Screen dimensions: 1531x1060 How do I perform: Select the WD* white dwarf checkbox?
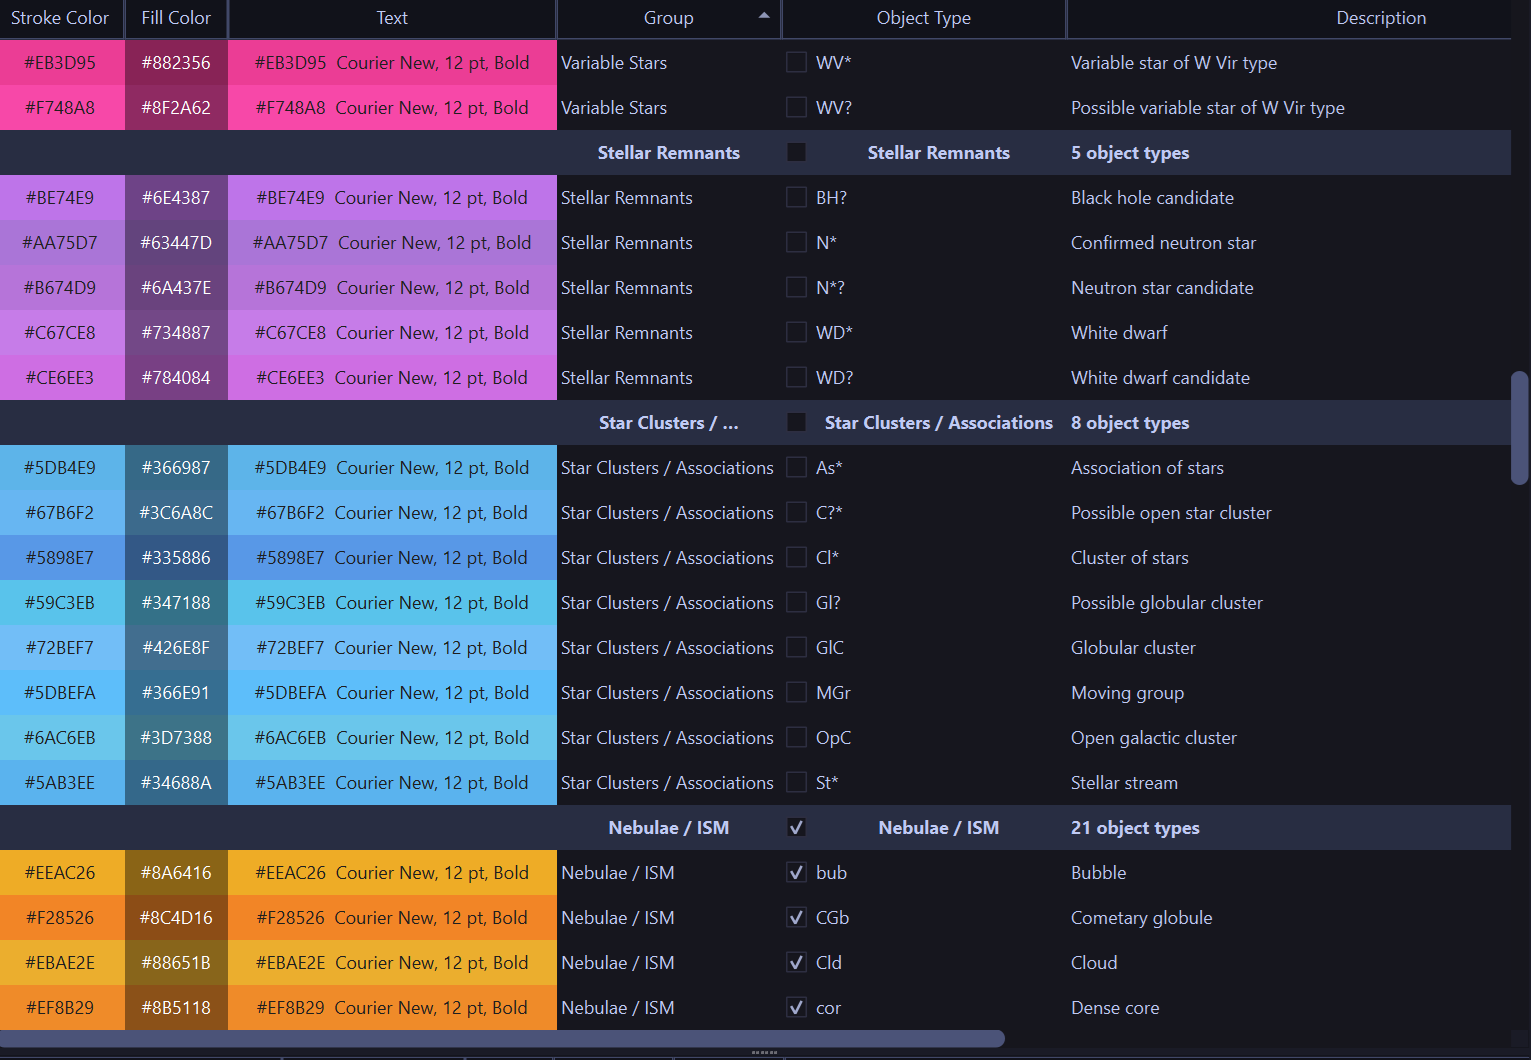pyautogui.click(x=796, y=332)
